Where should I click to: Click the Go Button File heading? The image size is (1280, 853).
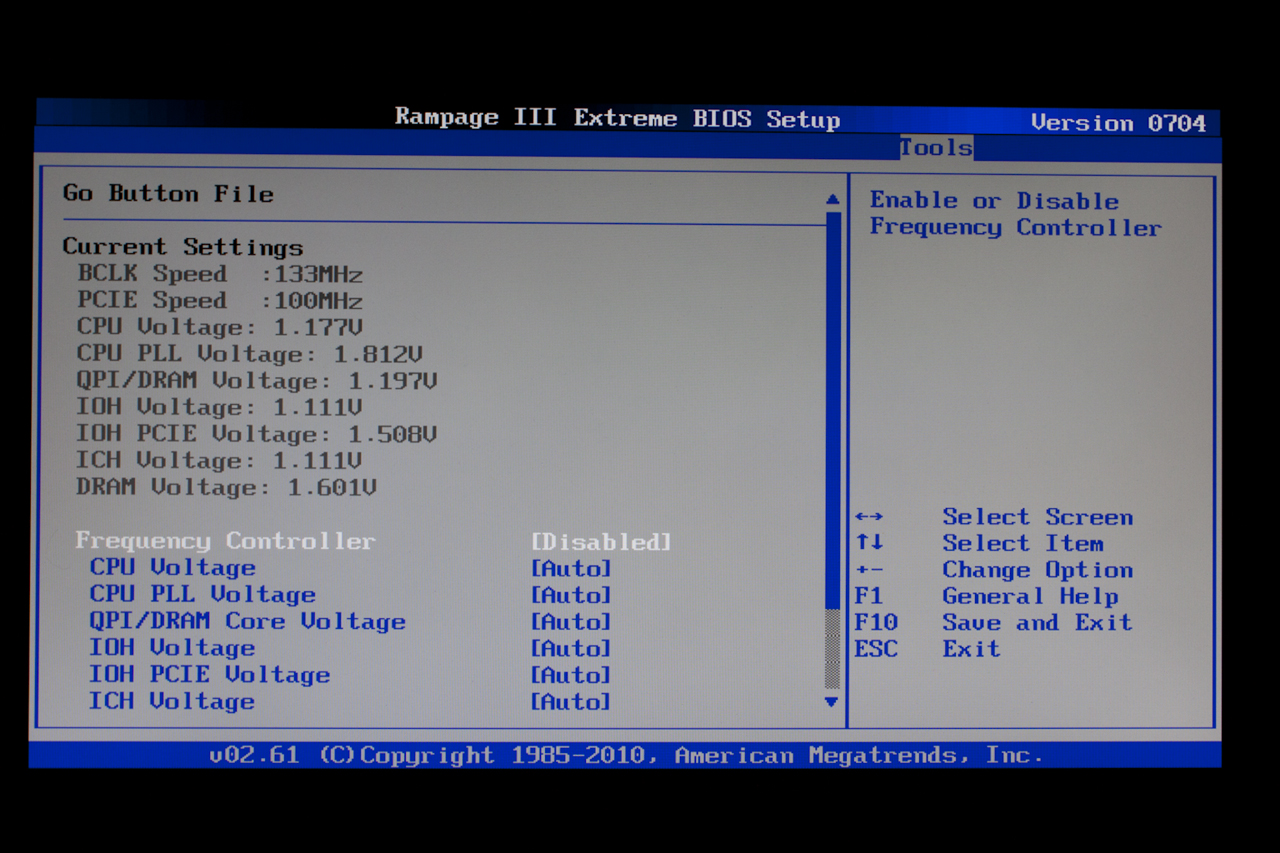pos(168,193)
